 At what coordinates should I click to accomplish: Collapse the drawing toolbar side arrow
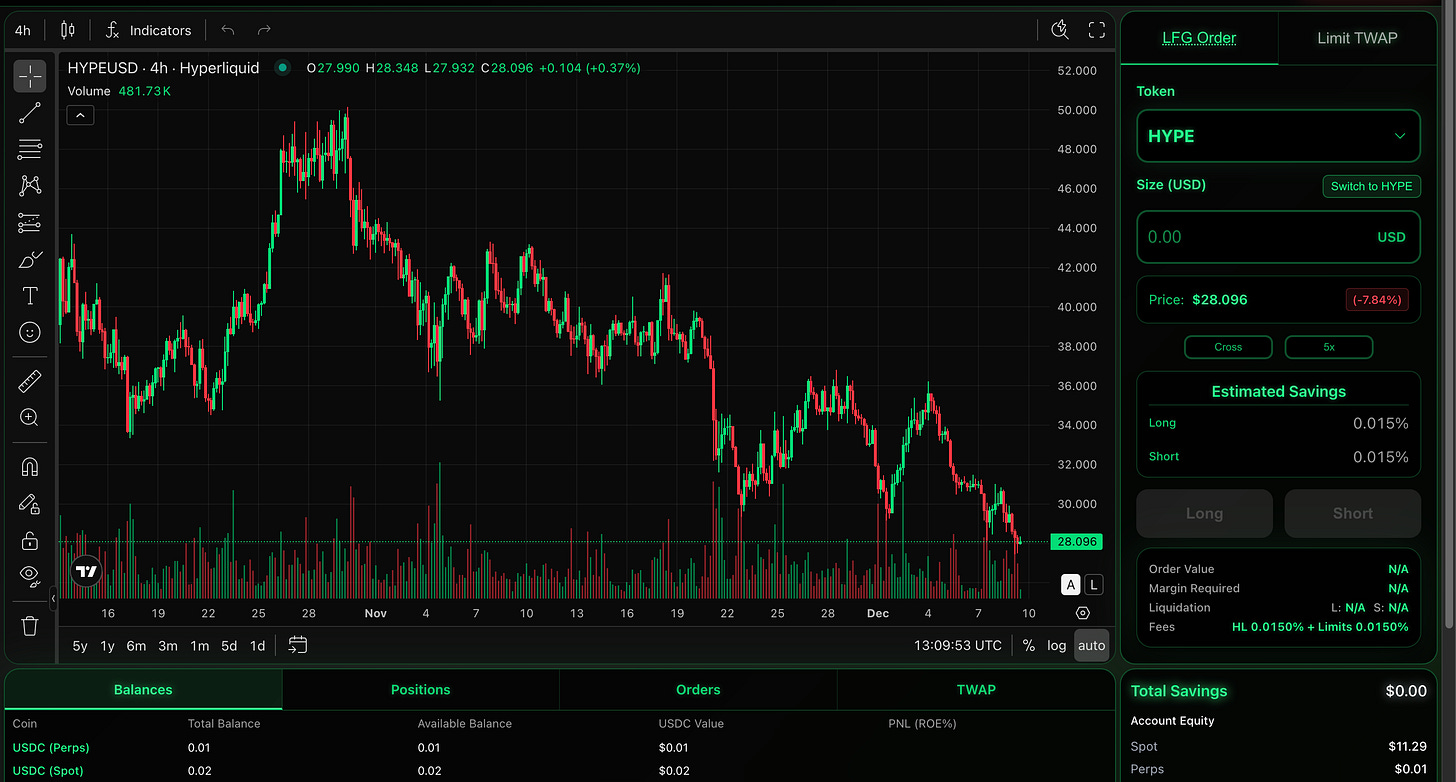pyautogui.click(x=53, y=598)
